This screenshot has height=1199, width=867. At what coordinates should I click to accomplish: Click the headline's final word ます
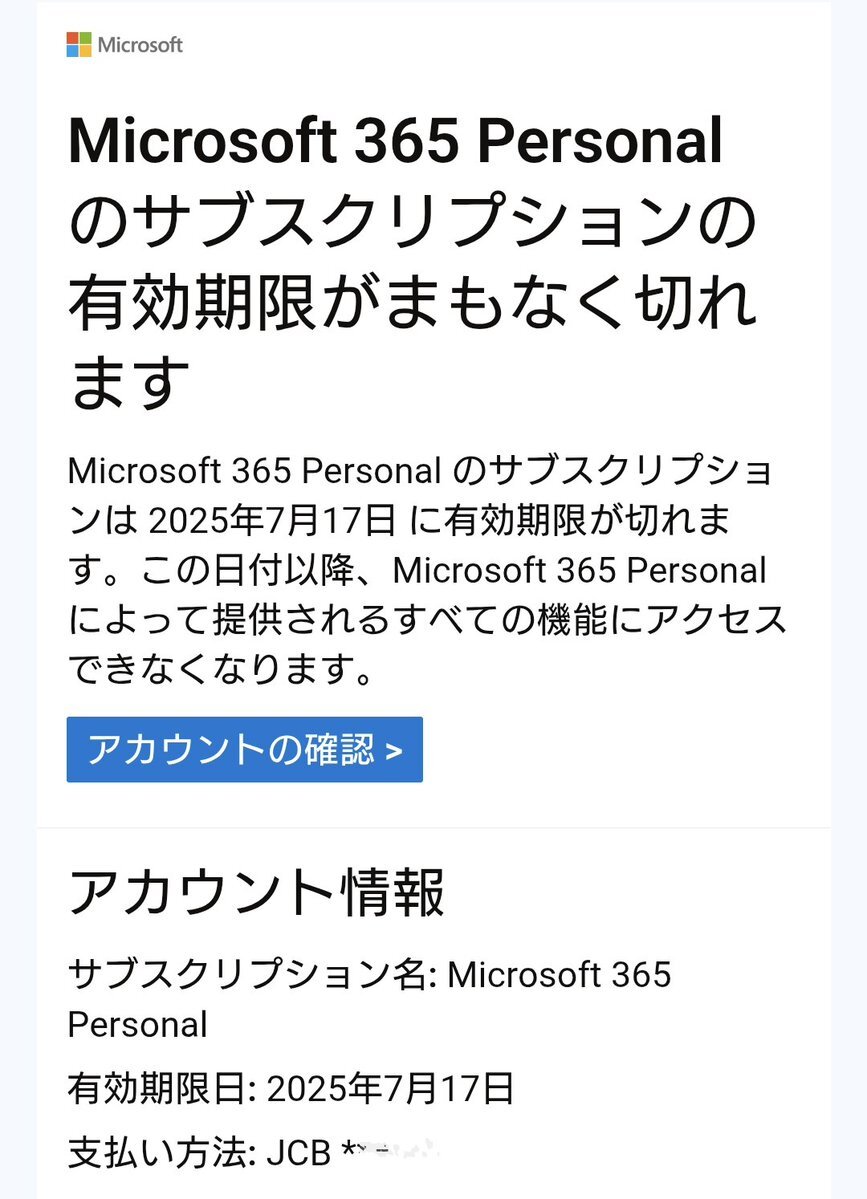pyautogui.click(x=128, y=382)
